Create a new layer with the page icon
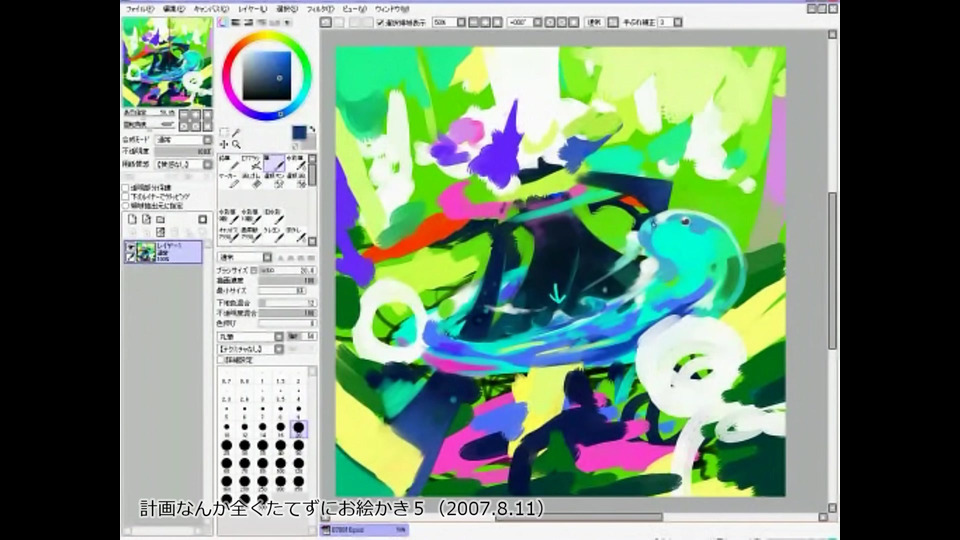 [132, 219]
